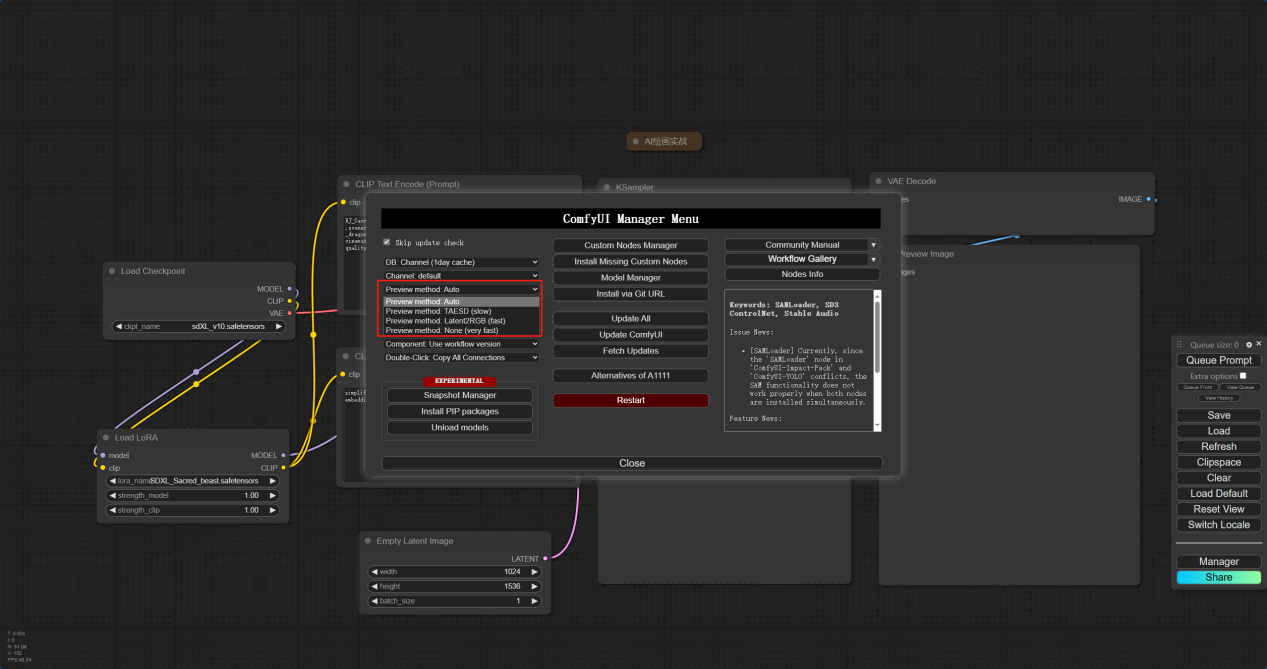Open the Snapshot Manager

(460, 395)
